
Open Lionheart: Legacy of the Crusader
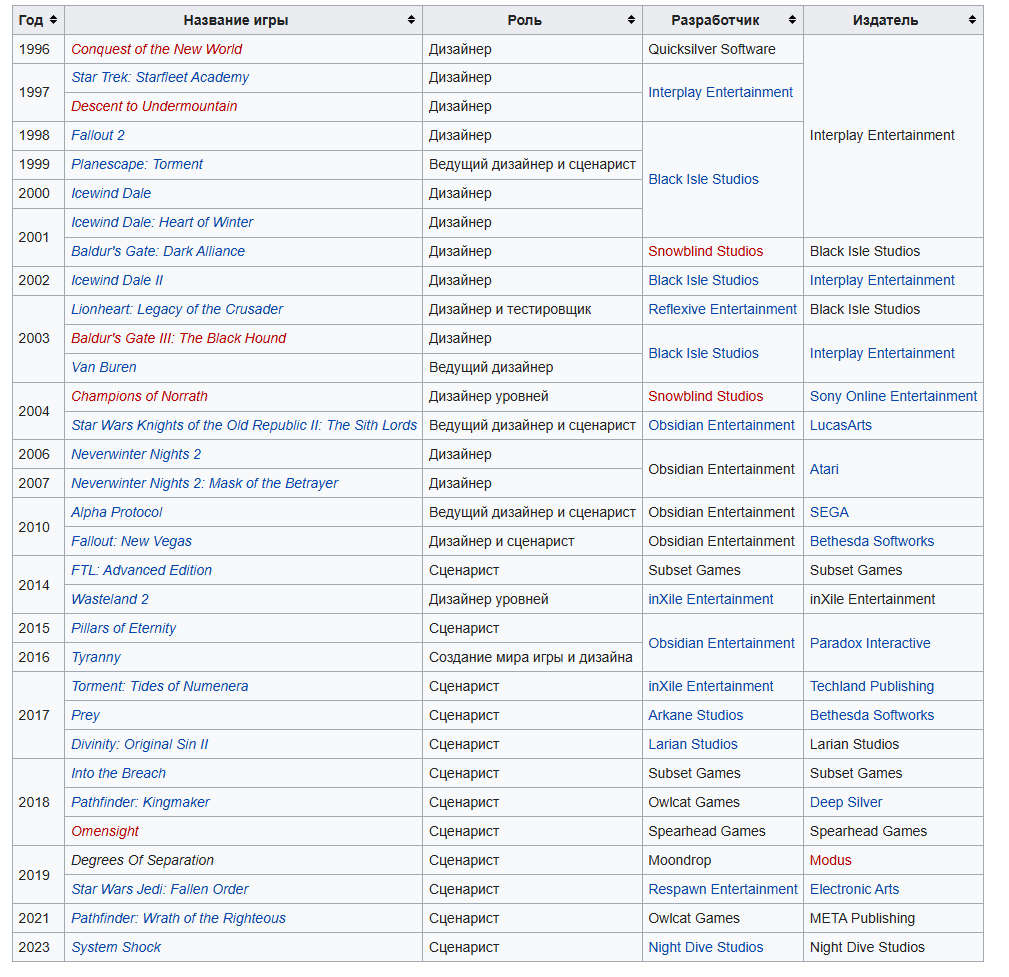(177, 309)
